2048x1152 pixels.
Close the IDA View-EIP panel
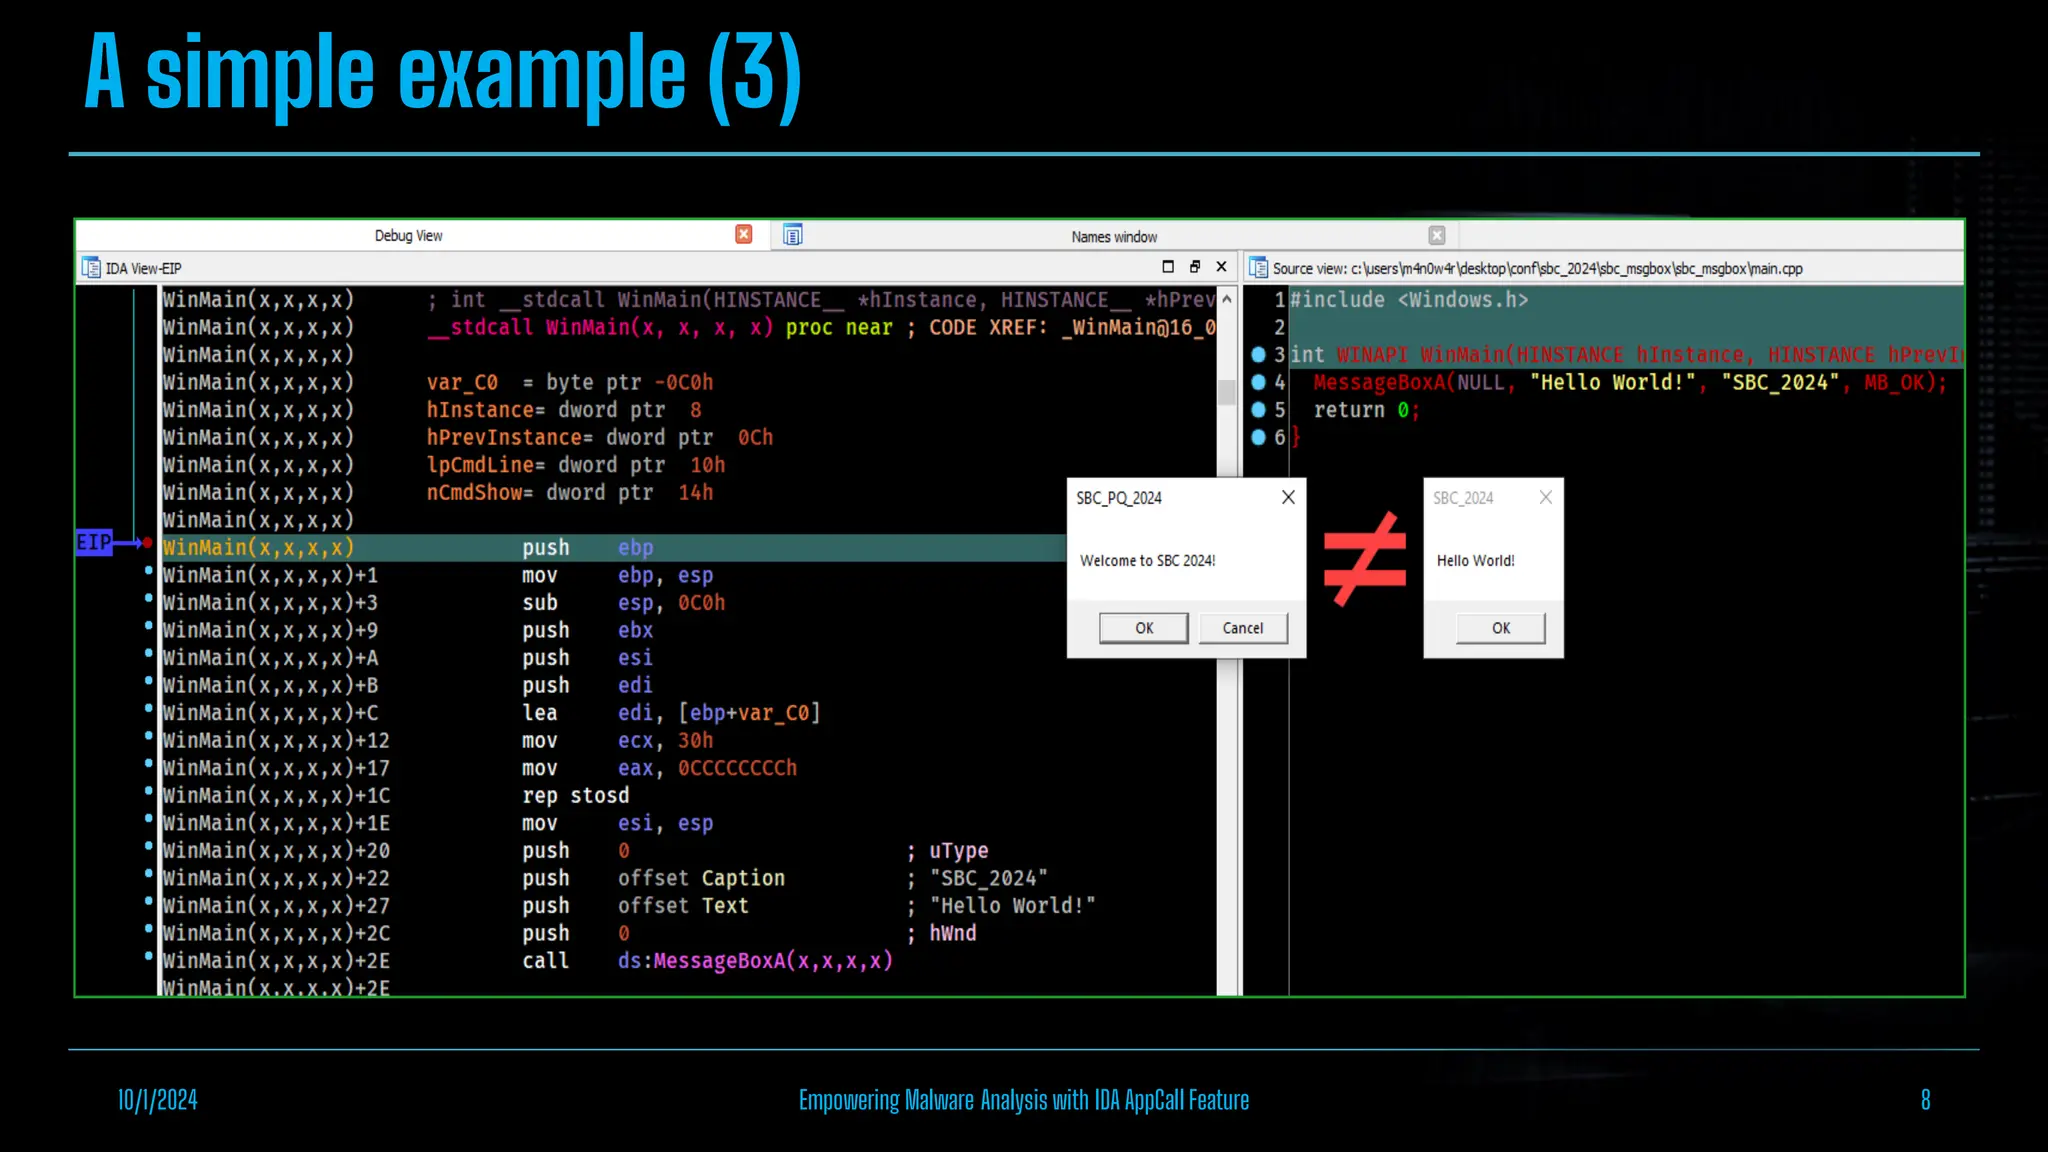coord(1221,267)
